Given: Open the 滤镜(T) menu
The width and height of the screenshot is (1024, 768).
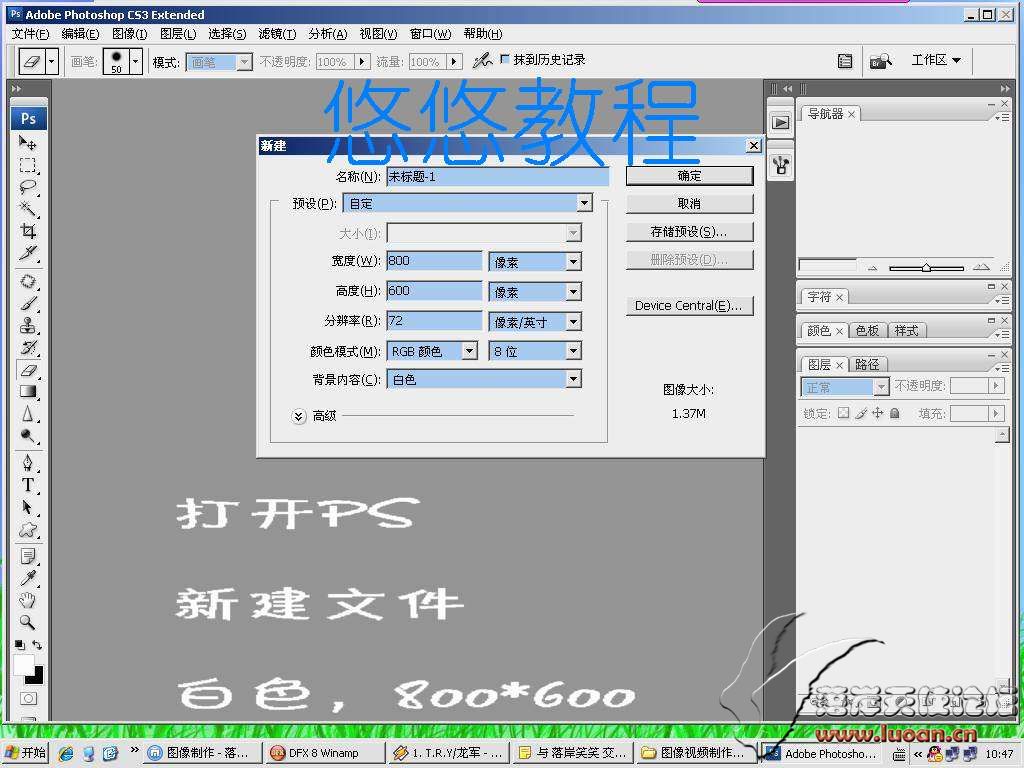Looking at the screenshot, I should click(277, 33).
